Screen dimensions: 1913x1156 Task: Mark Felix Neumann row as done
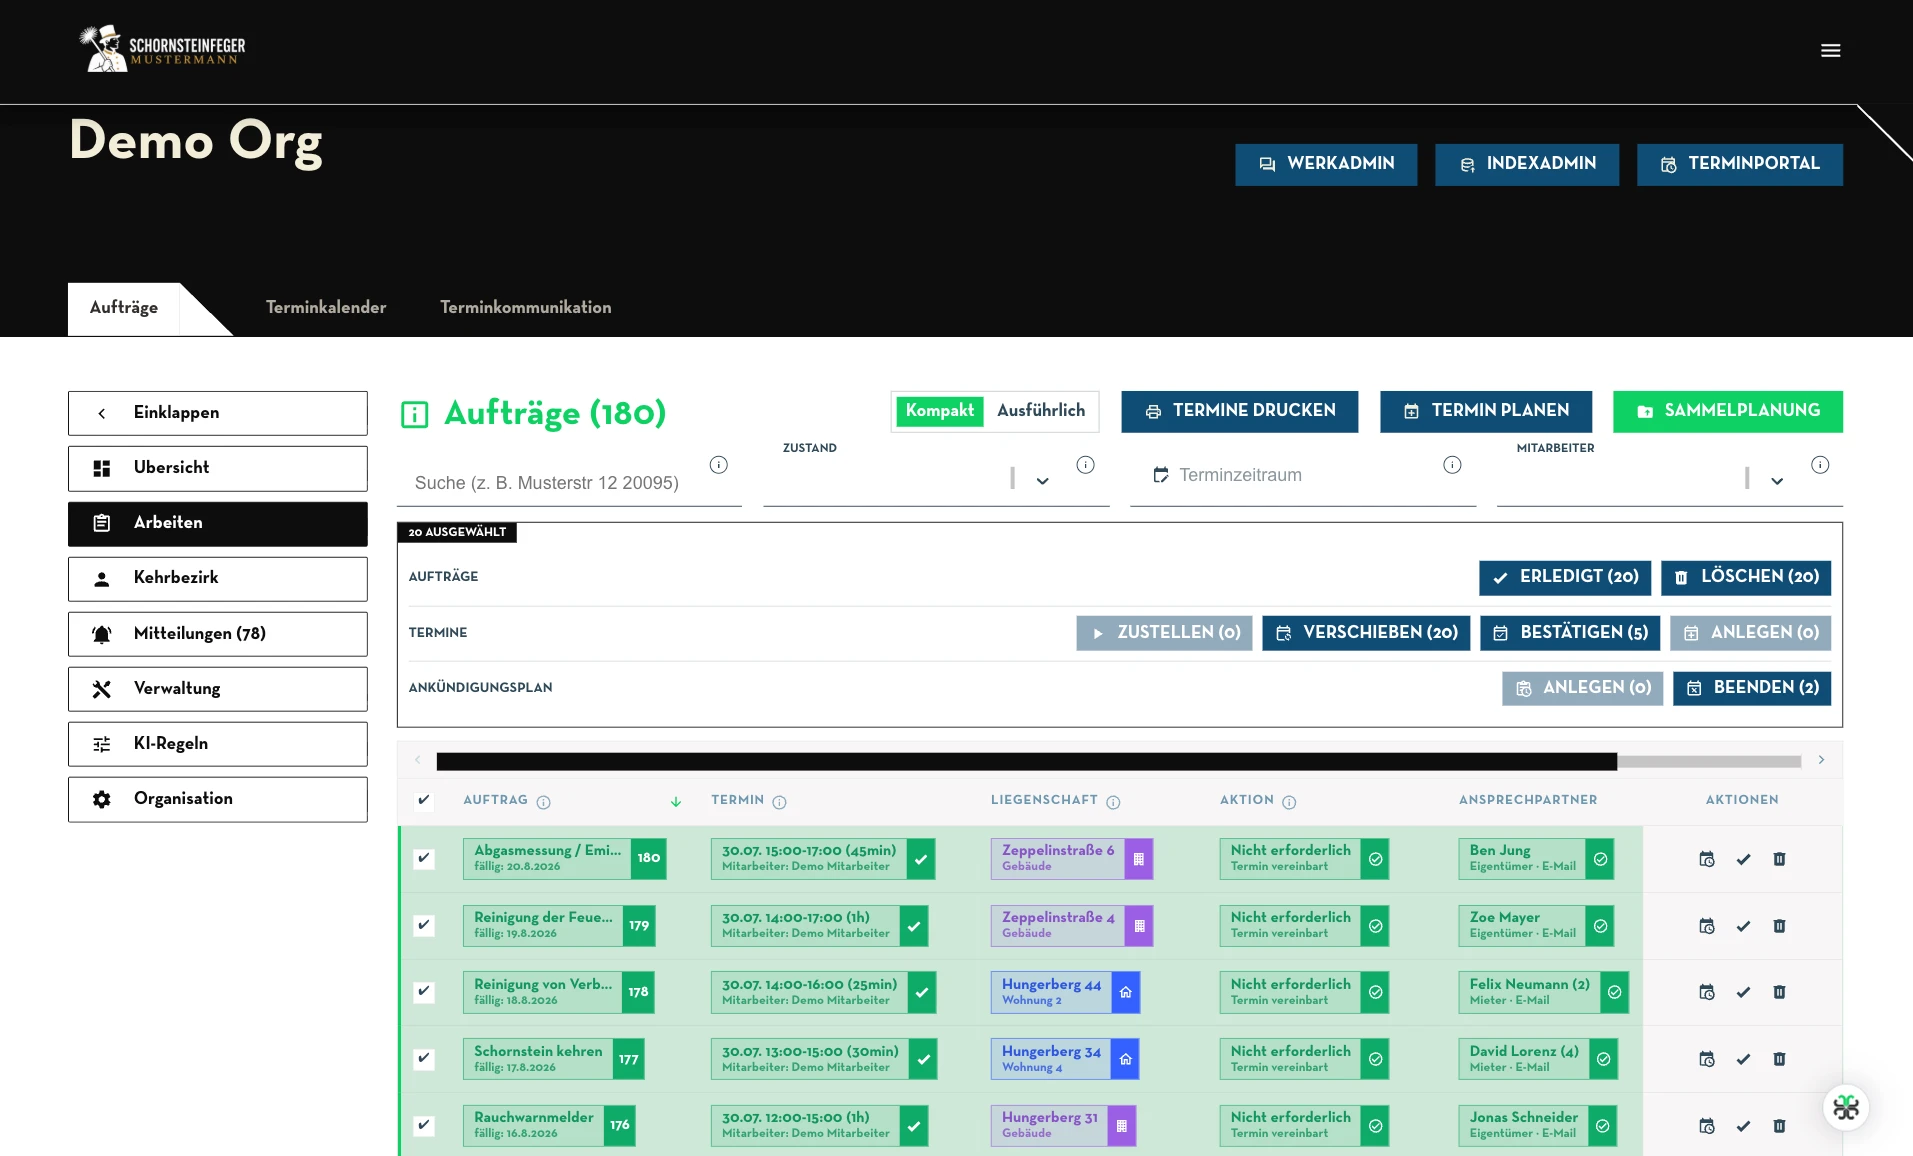click(1743, 992)
